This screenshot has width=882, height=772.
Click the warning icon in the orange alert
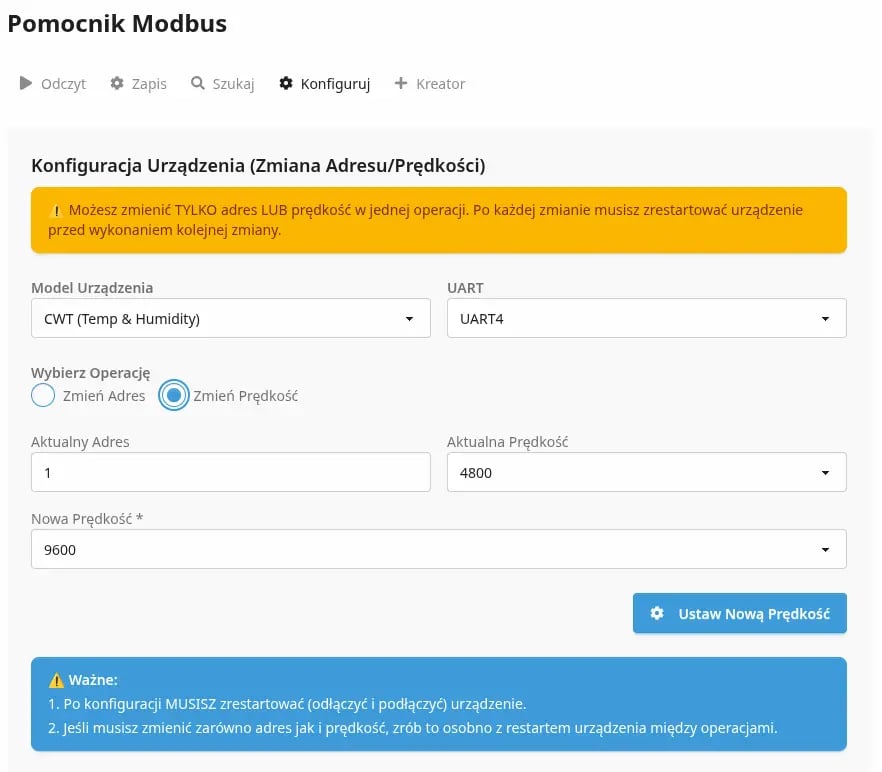coord(56,211)
